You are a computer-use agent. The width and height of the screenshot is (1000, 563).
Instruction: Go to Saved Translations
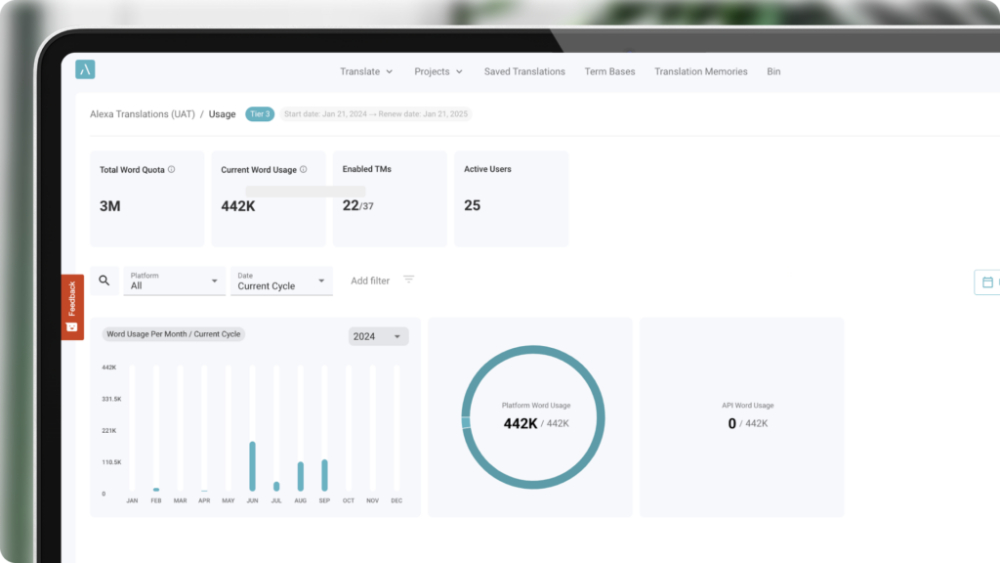[x=524, y=72]
